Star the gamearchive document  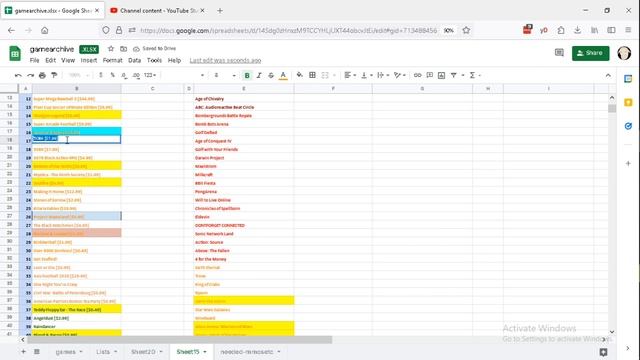(x=111, y=49)
